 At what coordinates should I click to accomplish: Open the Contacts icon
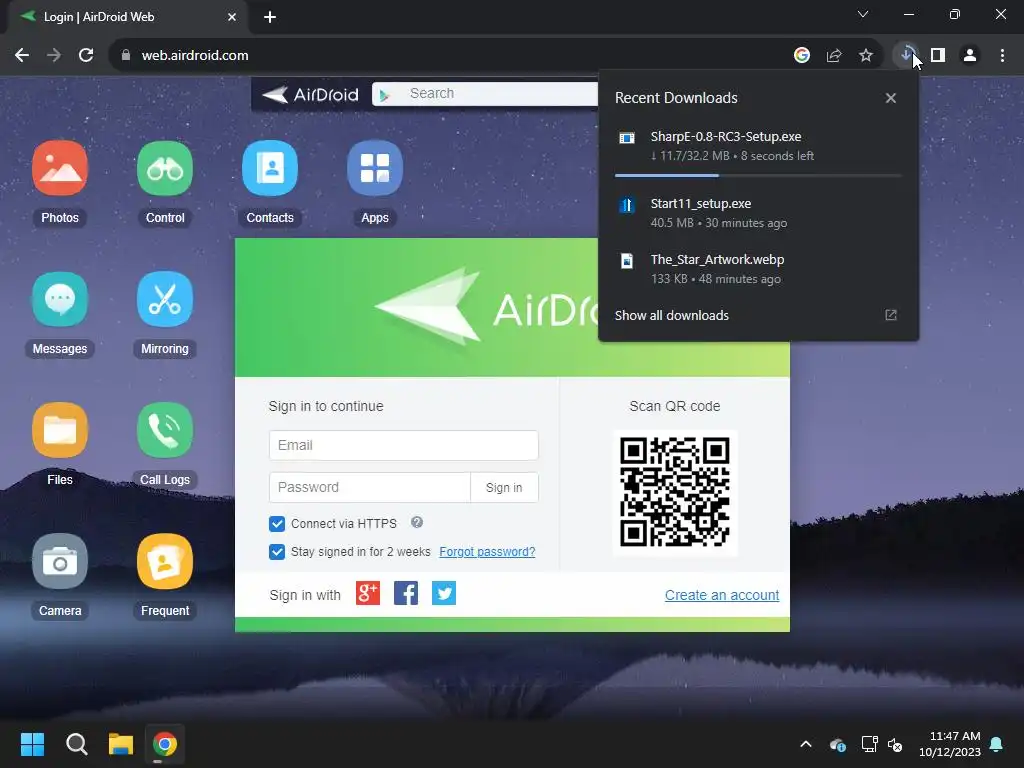point(270,168)
